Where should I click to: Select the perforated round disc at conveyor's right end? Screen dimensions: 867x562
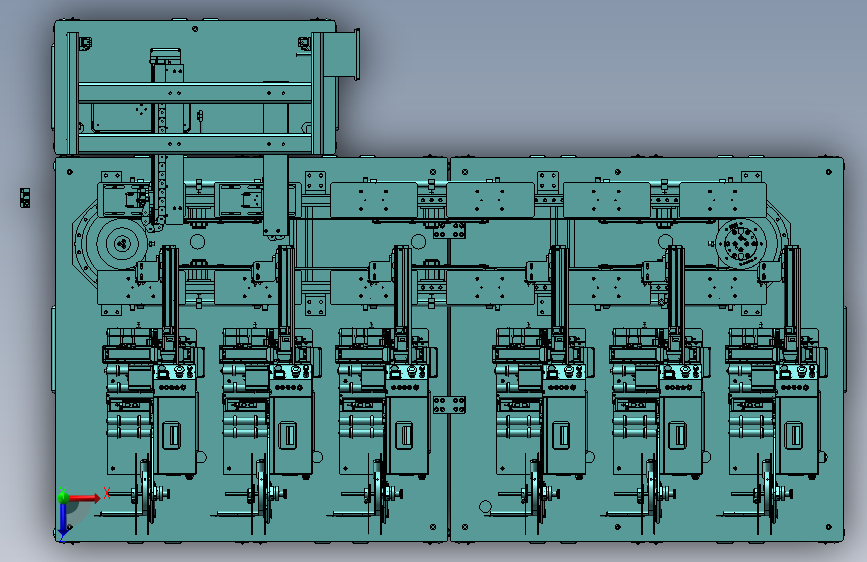click(740, 244)
